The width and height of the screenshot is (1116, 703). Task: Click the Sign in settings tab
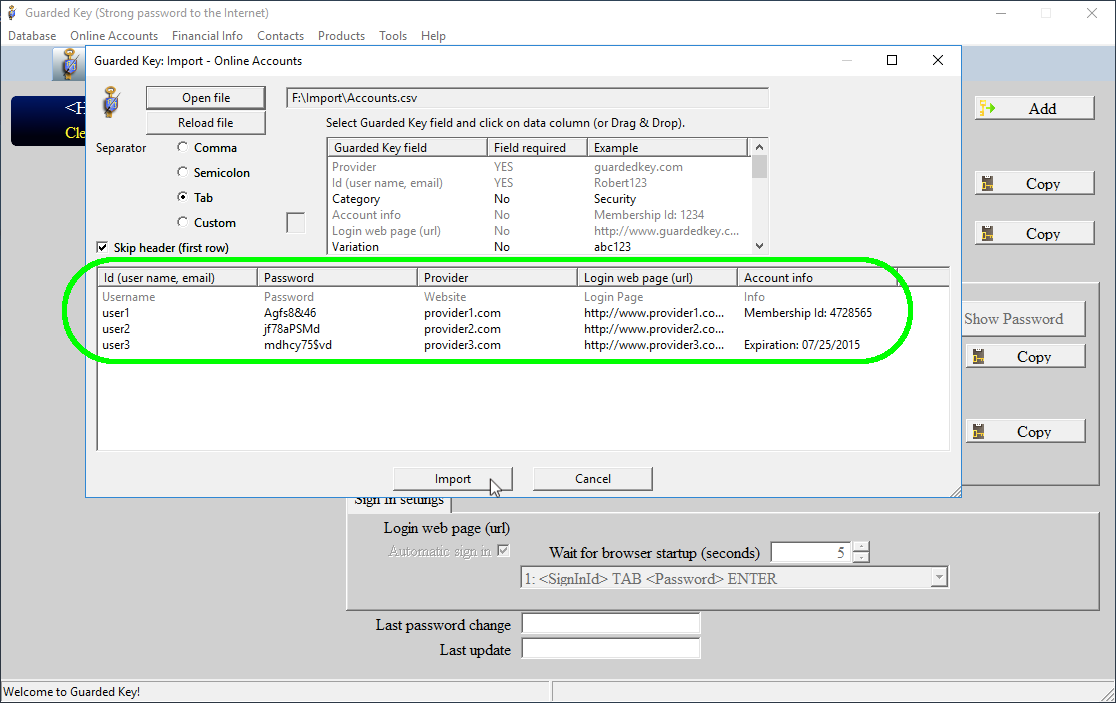(399, 502)
